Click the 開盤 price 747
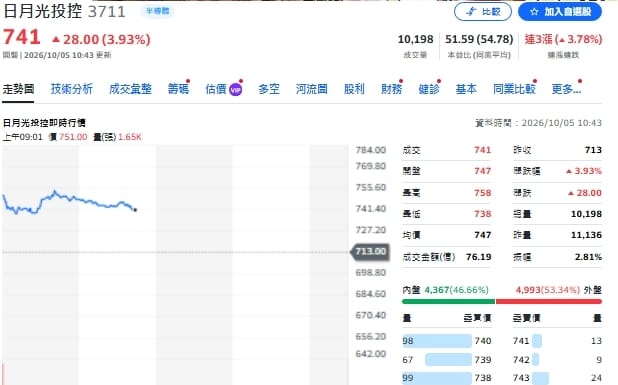The height and width of the screenshot is (385, 618). (482, 171)
